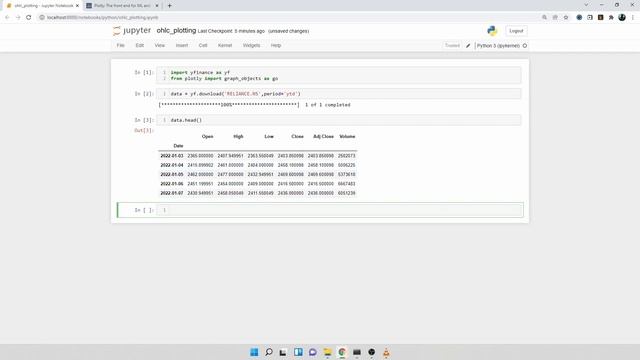
Task: Click the Adj Close column header
Action: tap(323, 136)
